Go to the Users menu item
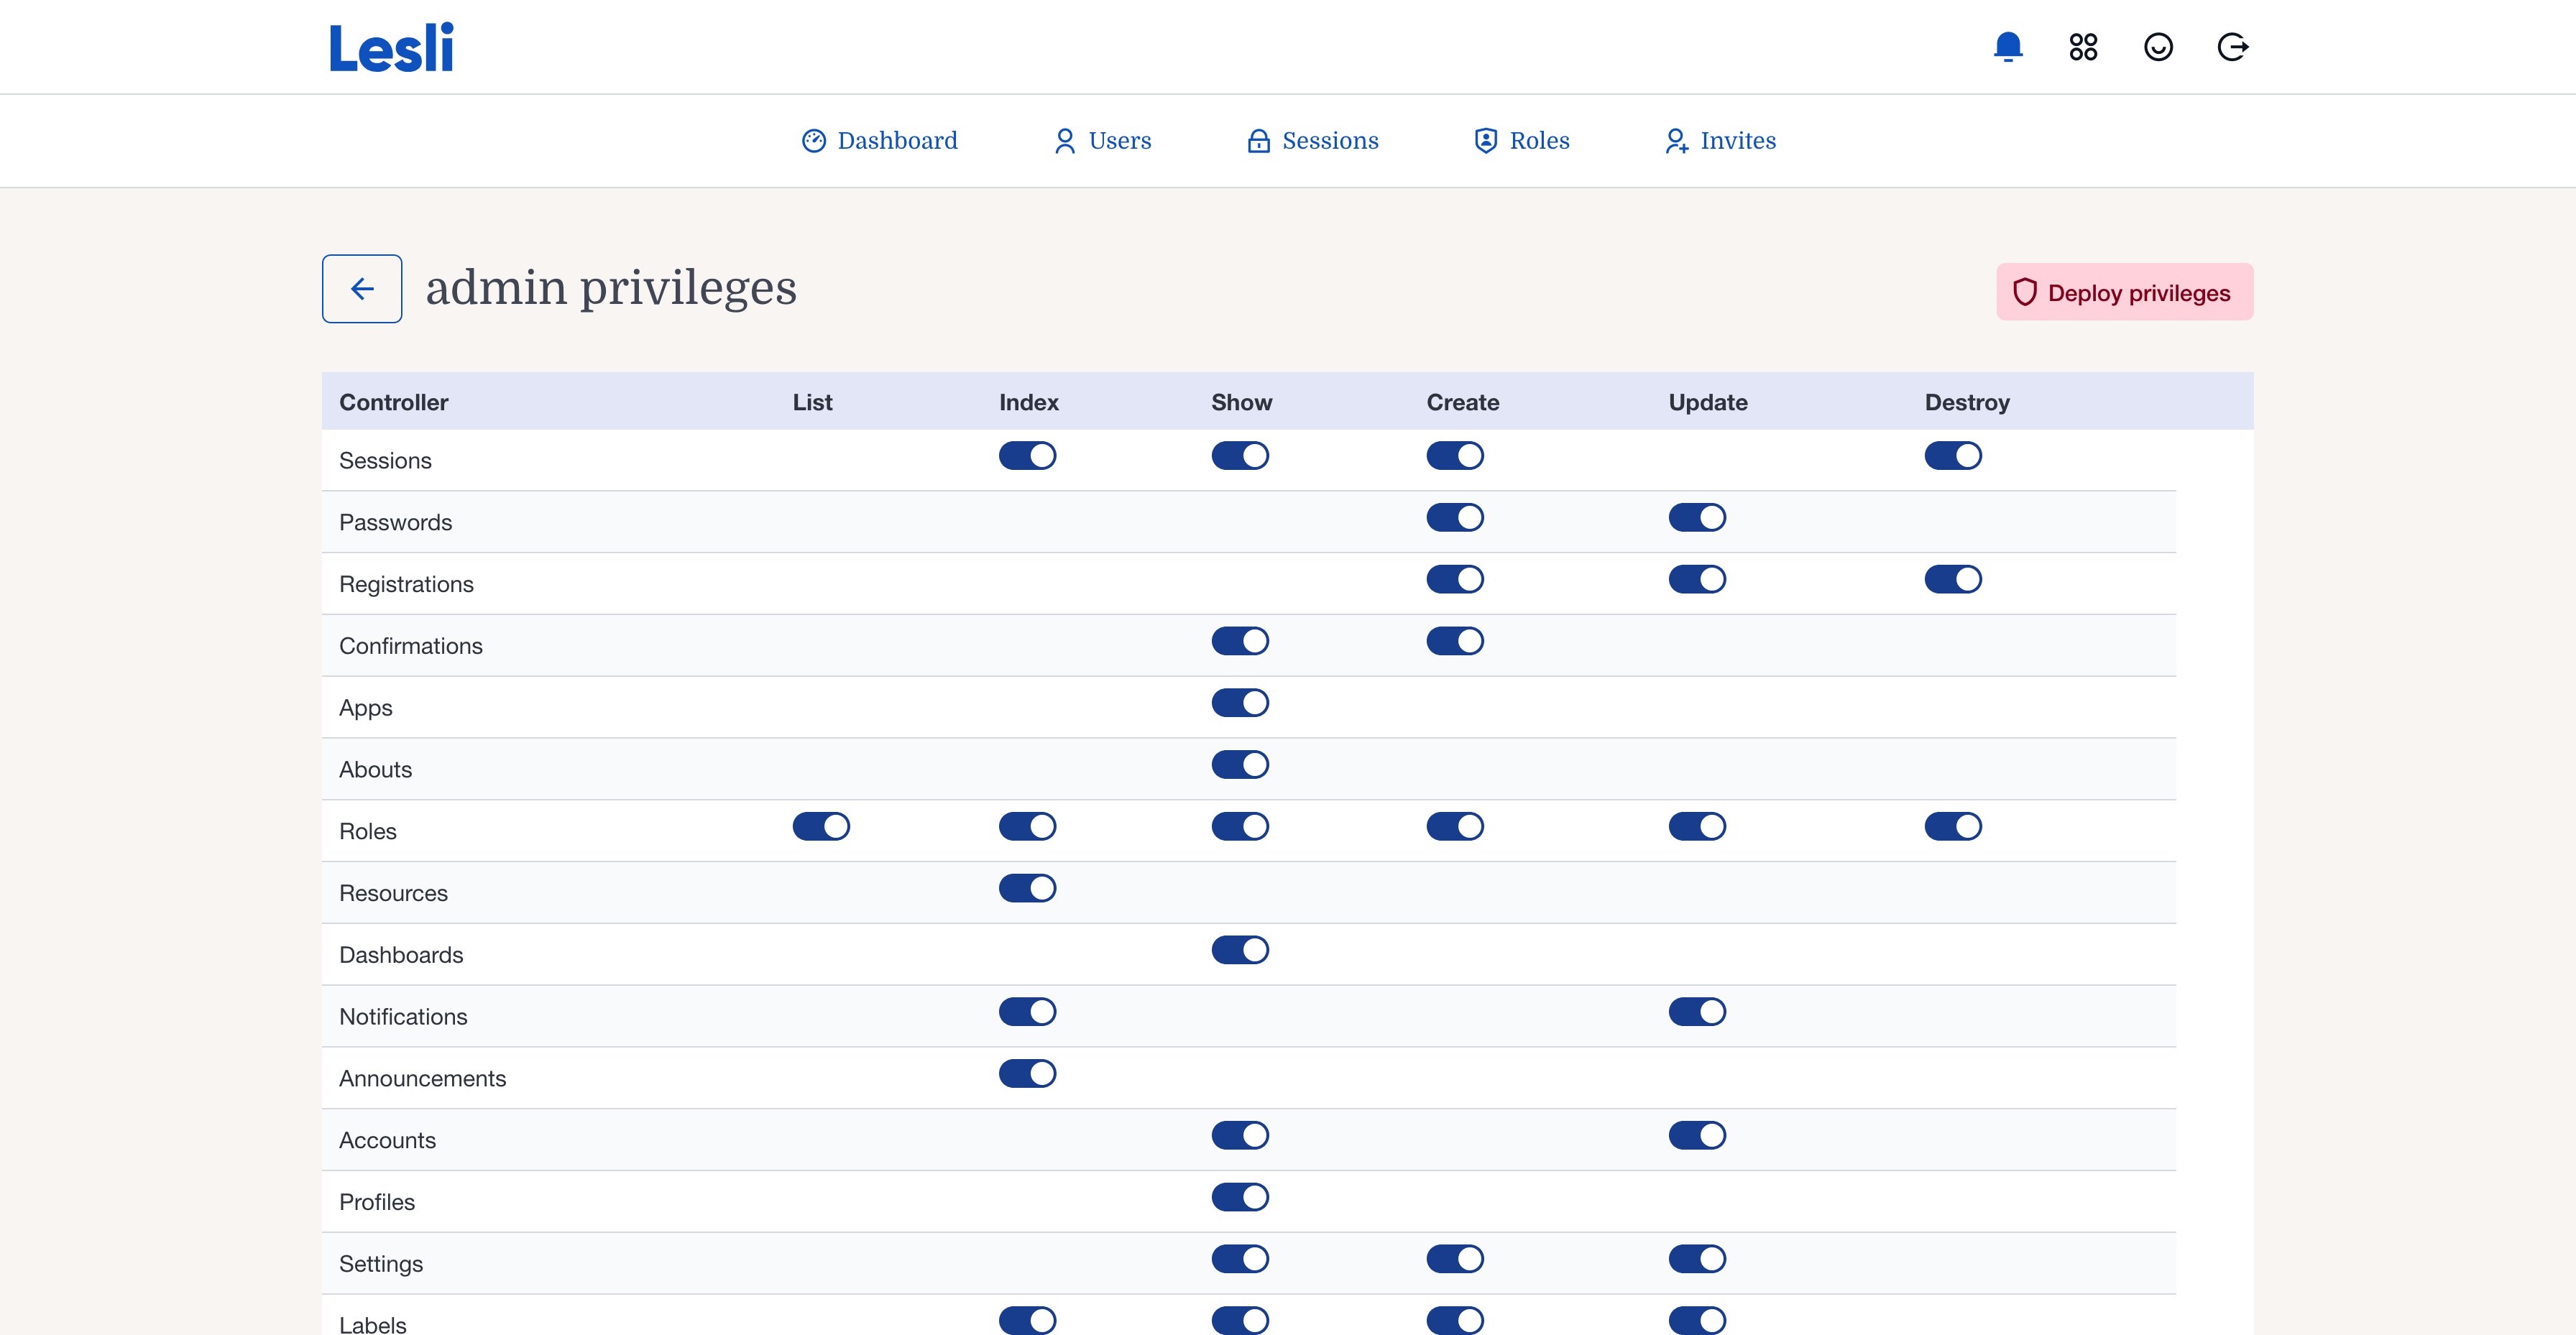 point(1103,141)
